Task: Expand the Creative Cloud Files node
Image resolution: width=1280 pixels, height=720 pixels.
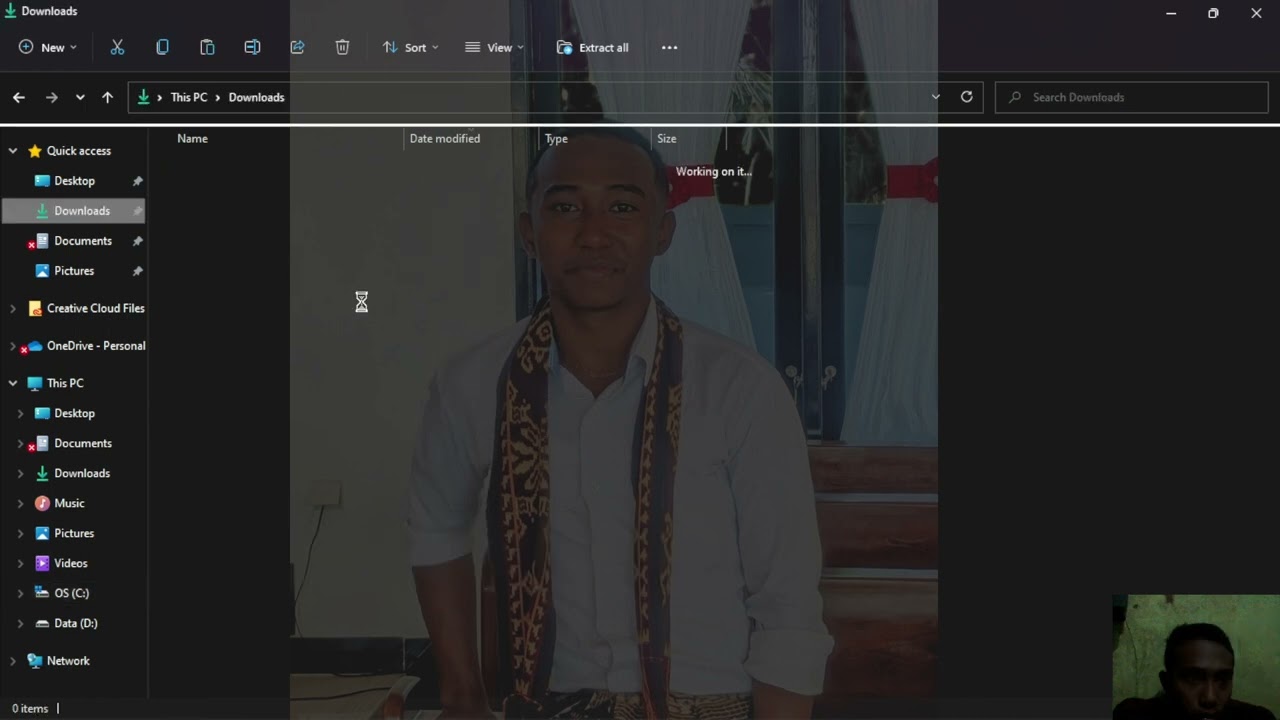Action: click(13, 308)
